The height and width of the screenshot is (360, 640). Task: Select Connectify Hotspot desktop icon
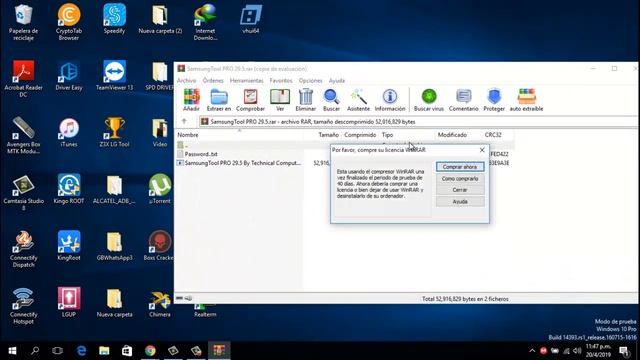point(23,306)
